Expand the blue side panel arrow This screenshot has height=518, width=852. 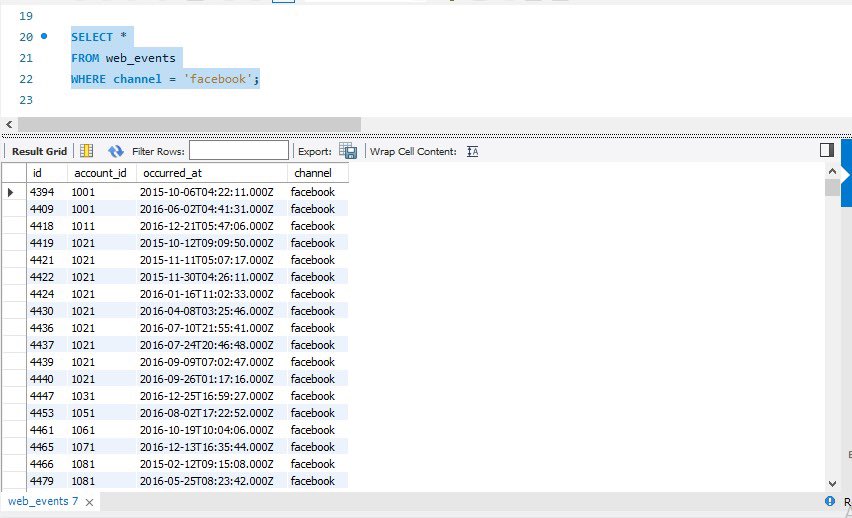846,174
